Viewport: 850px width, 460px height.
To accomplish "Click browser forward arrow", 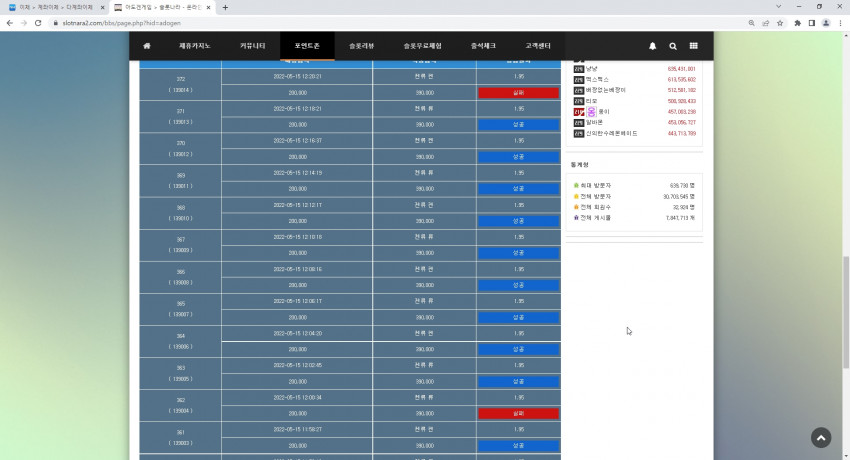I will (x=24, y=23).
